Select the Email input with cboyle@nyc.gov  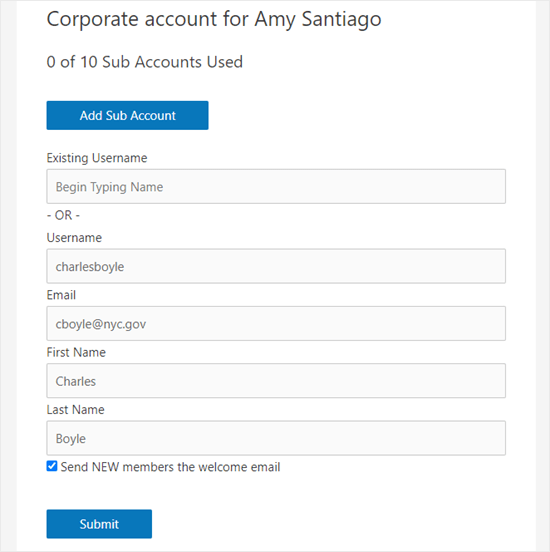coord(276,324)
